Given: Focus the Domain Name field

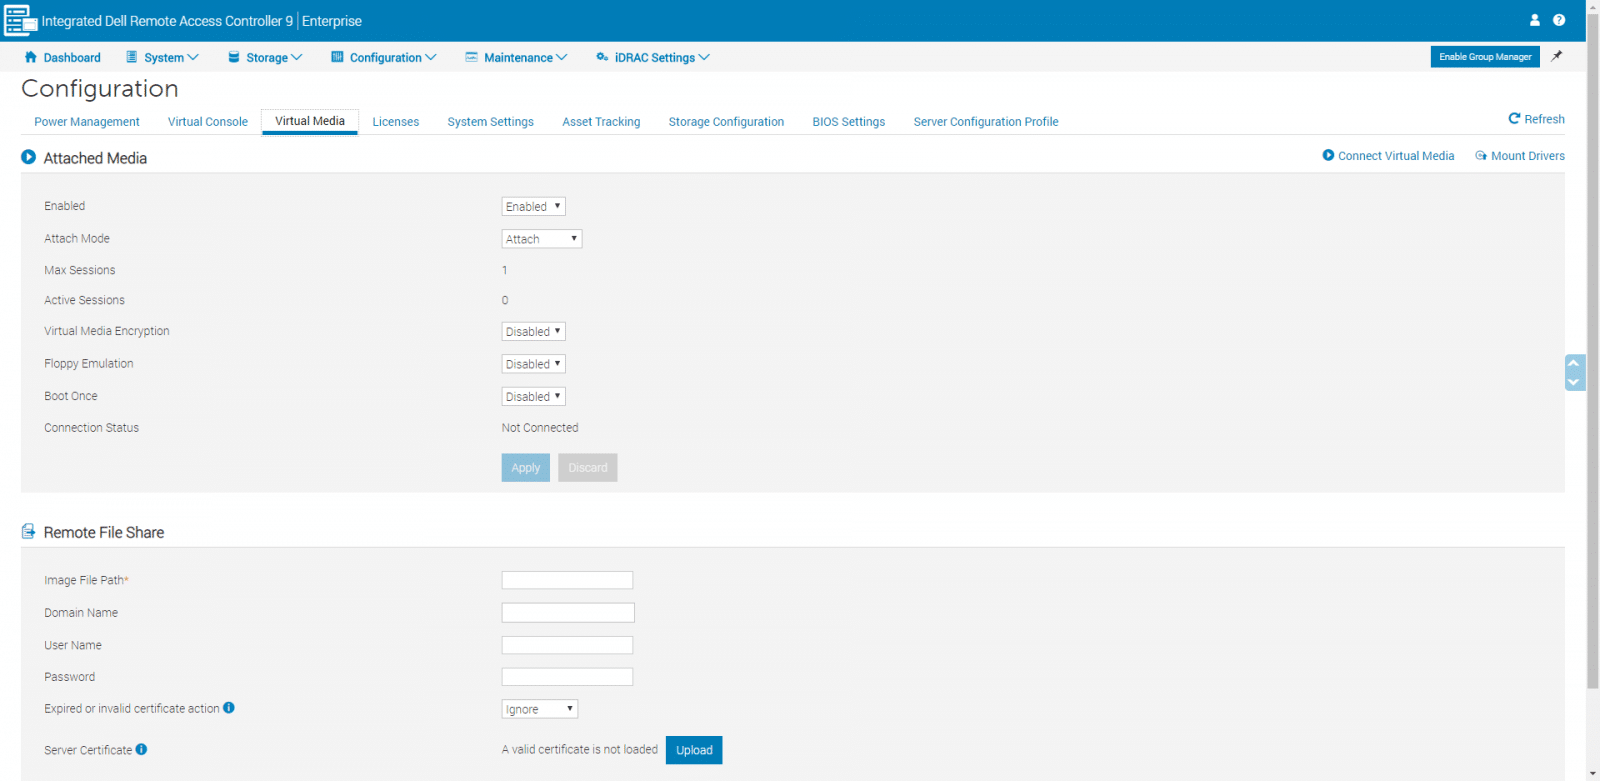Looking at the screenshot, I should [568, 612].
